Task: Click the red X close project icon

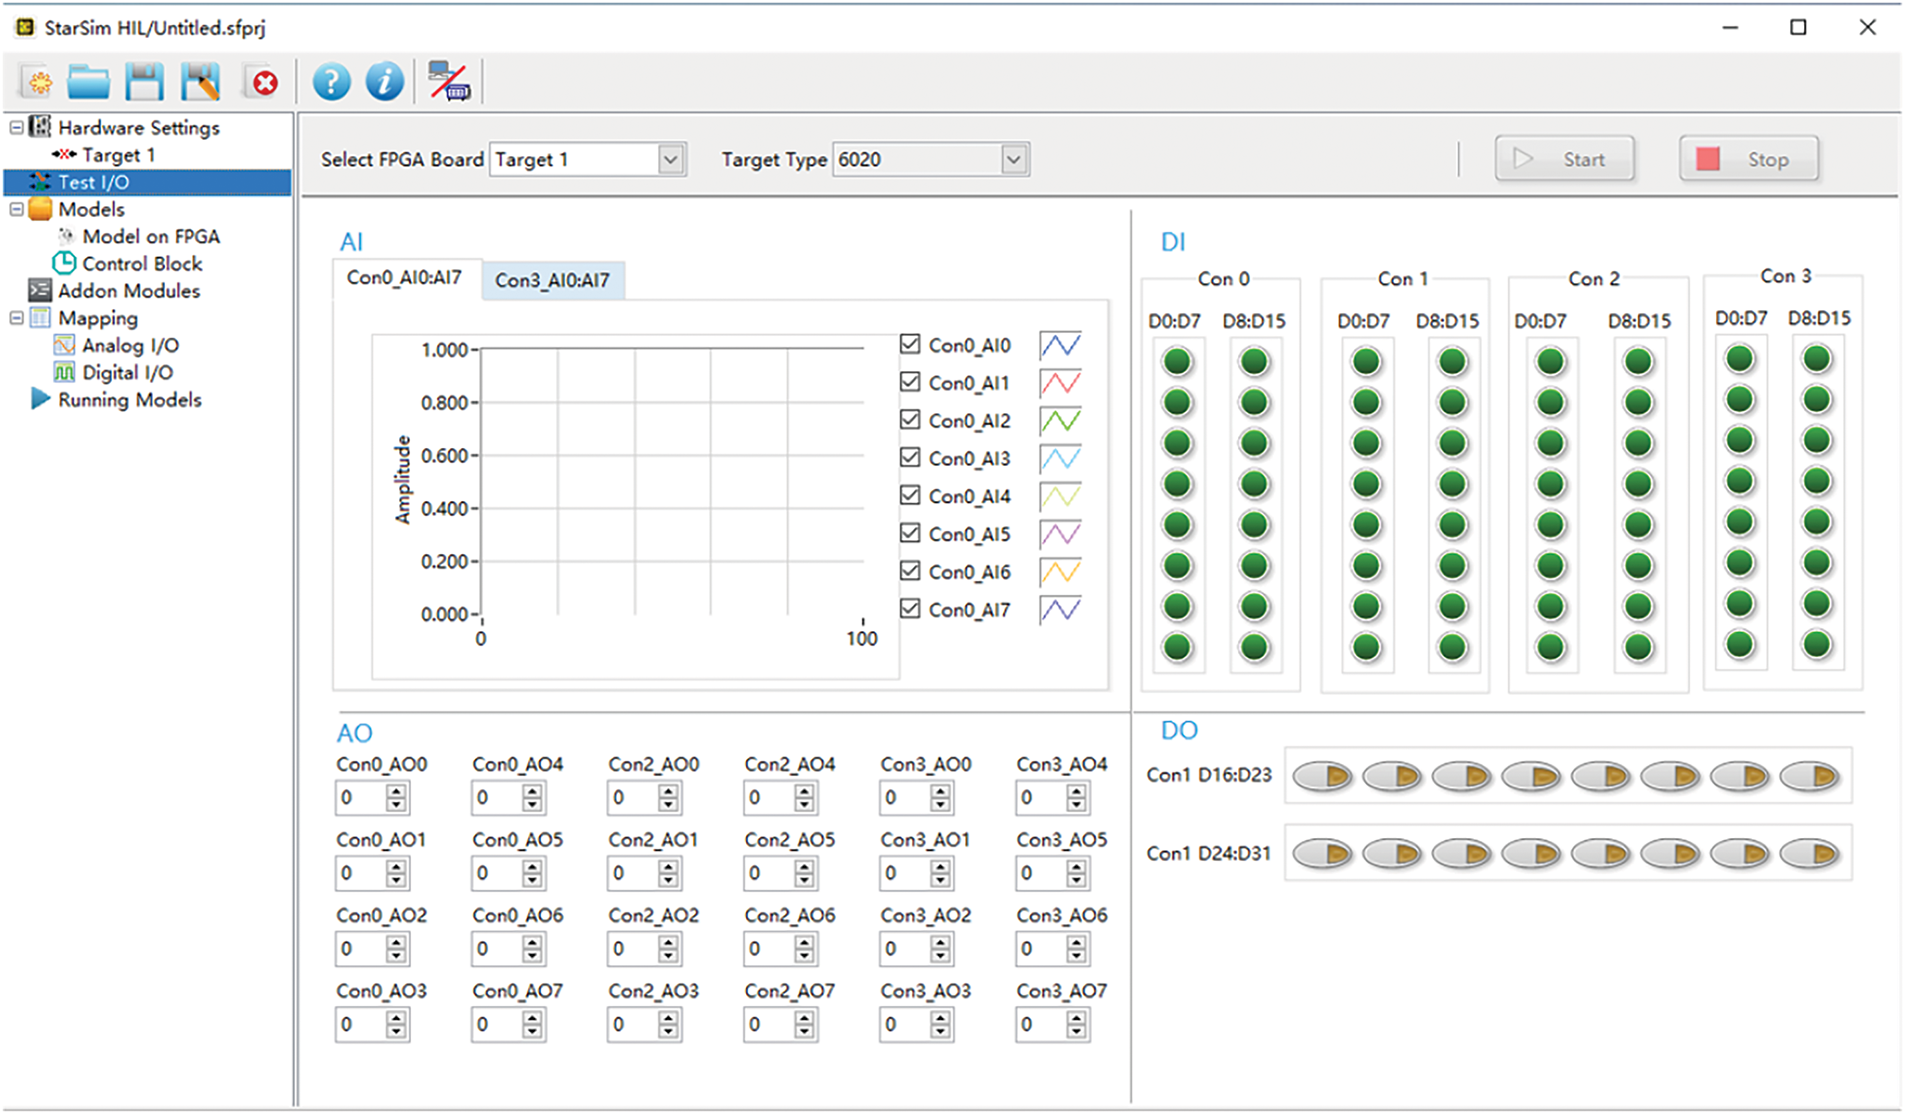Action: (x=264, y=82)
